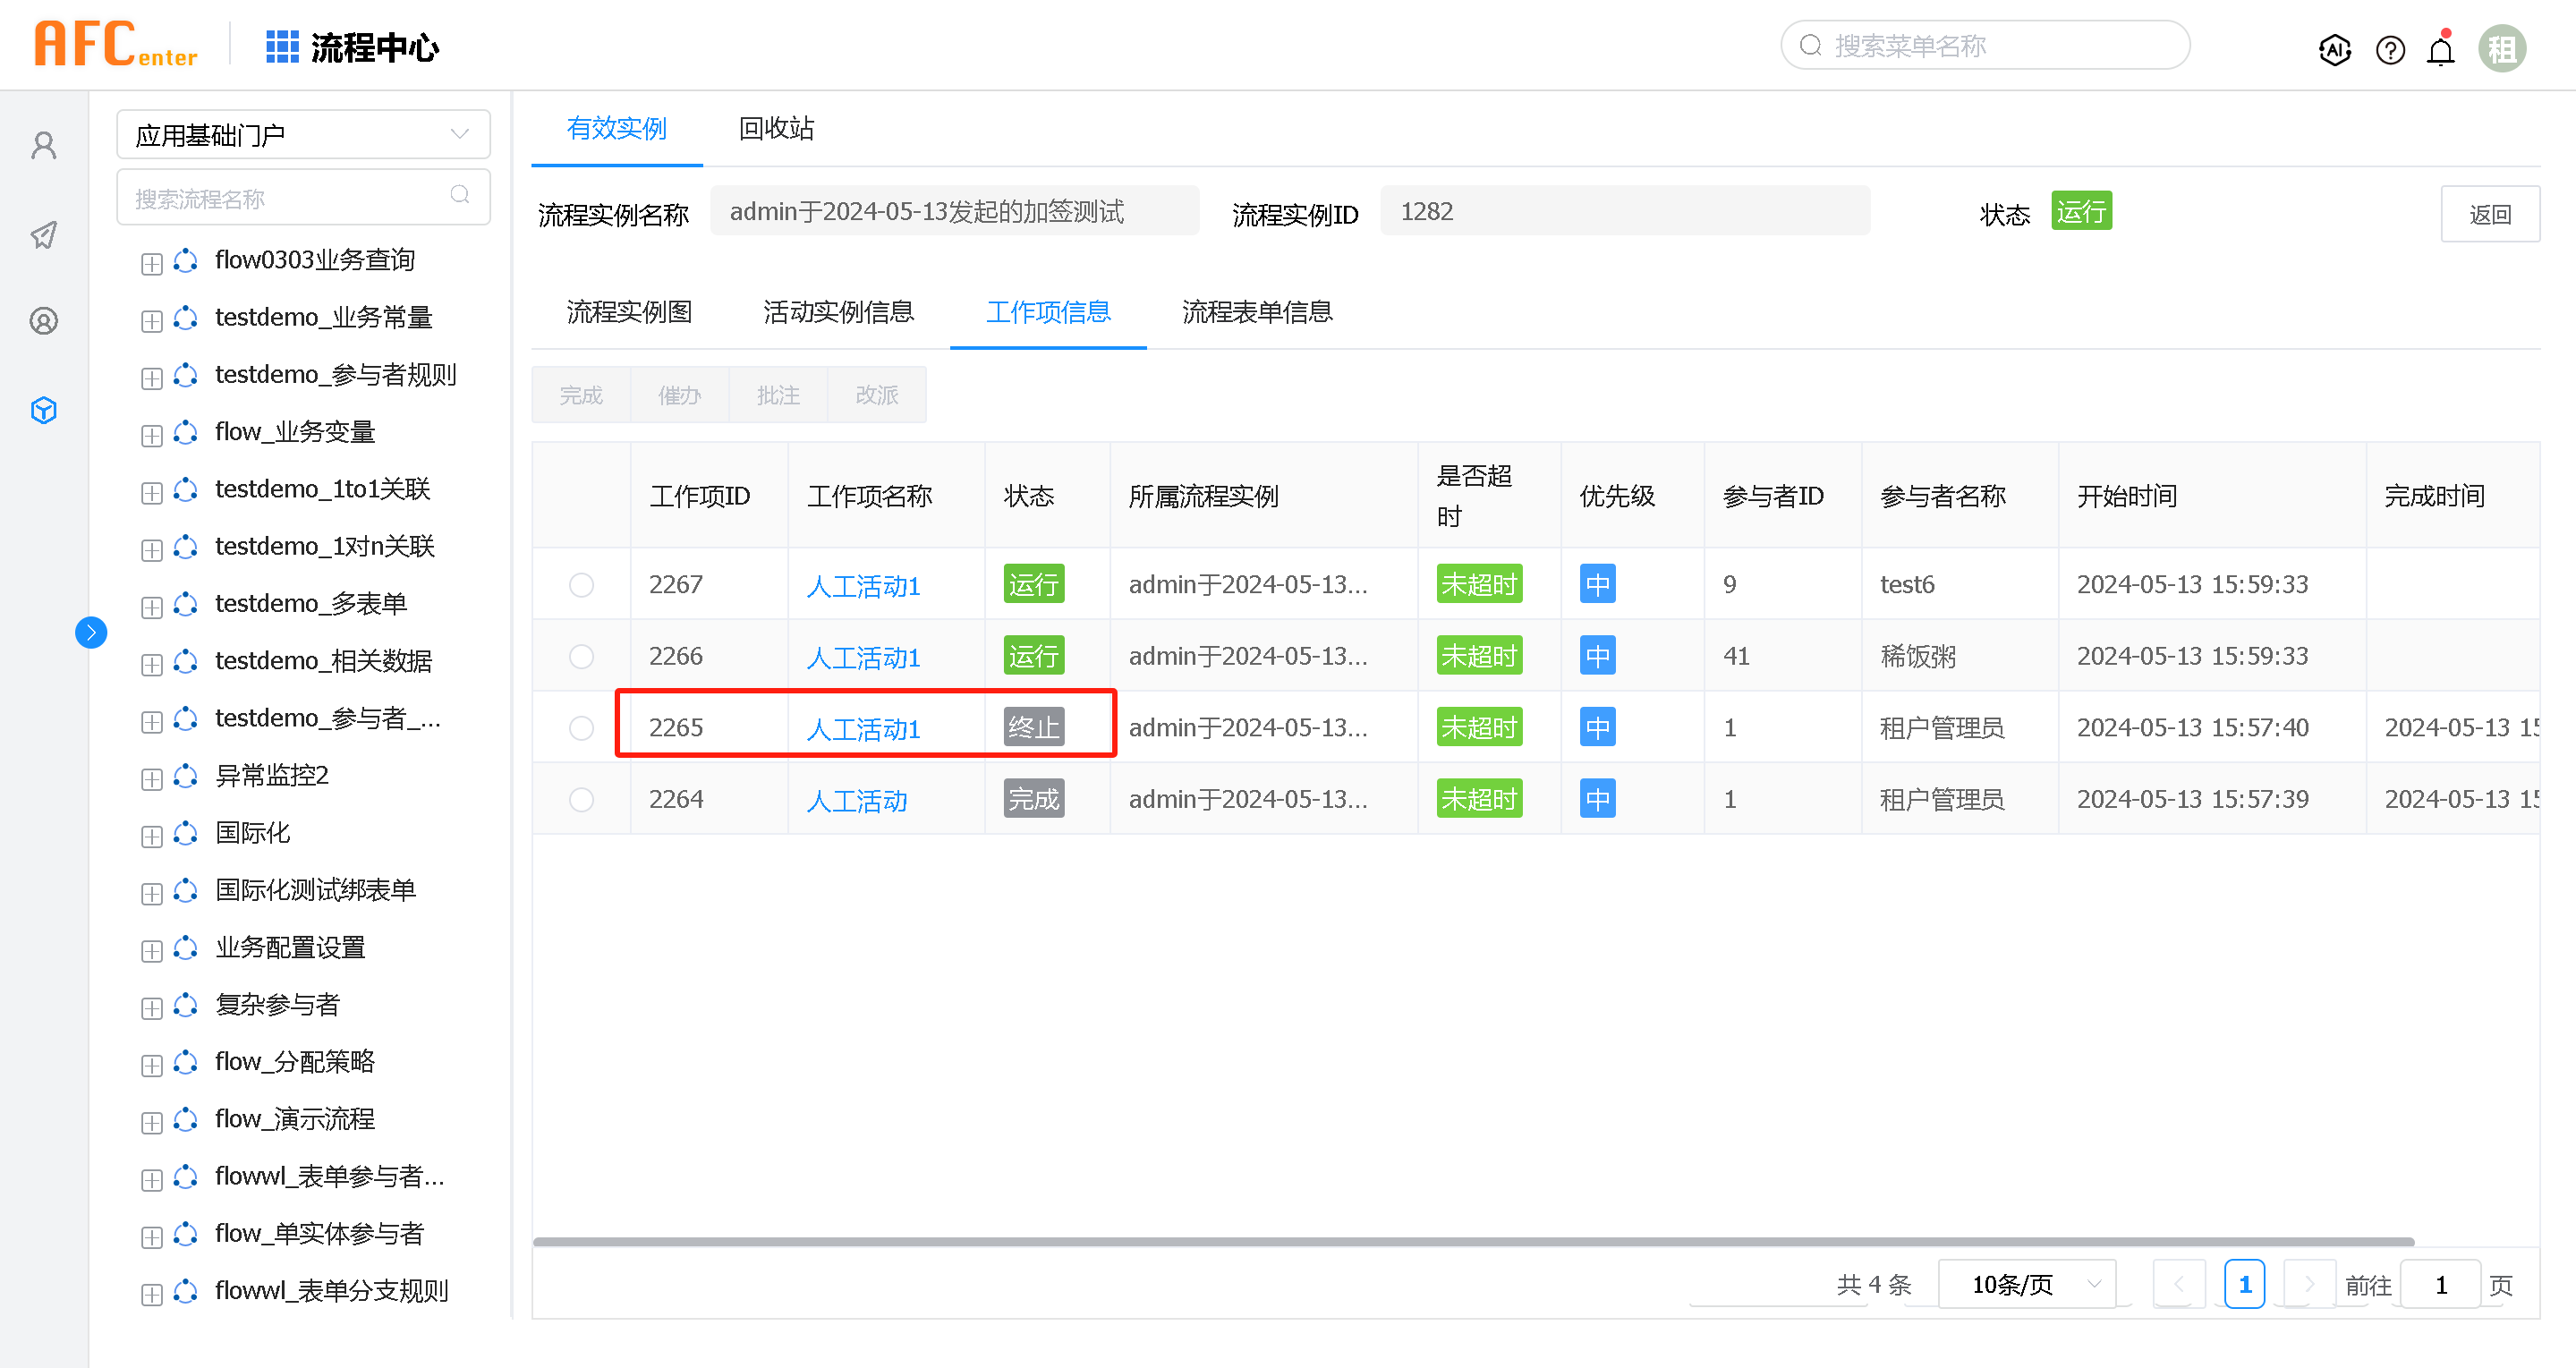Switch to the 流程实例图 tab
This screenshot has width=2576, height=1368.
click(629, 312)
